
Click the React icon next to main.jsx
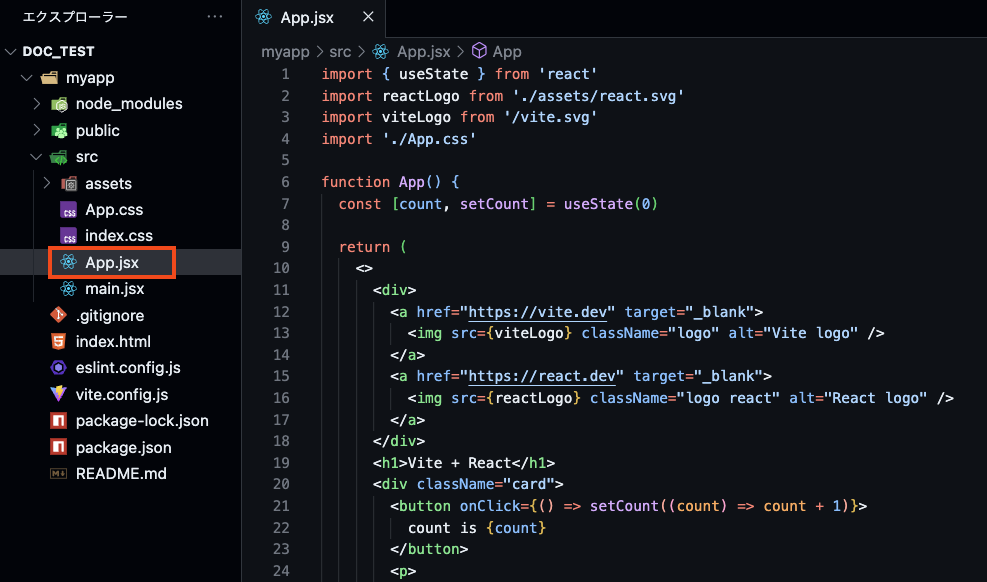pos(68,289)
